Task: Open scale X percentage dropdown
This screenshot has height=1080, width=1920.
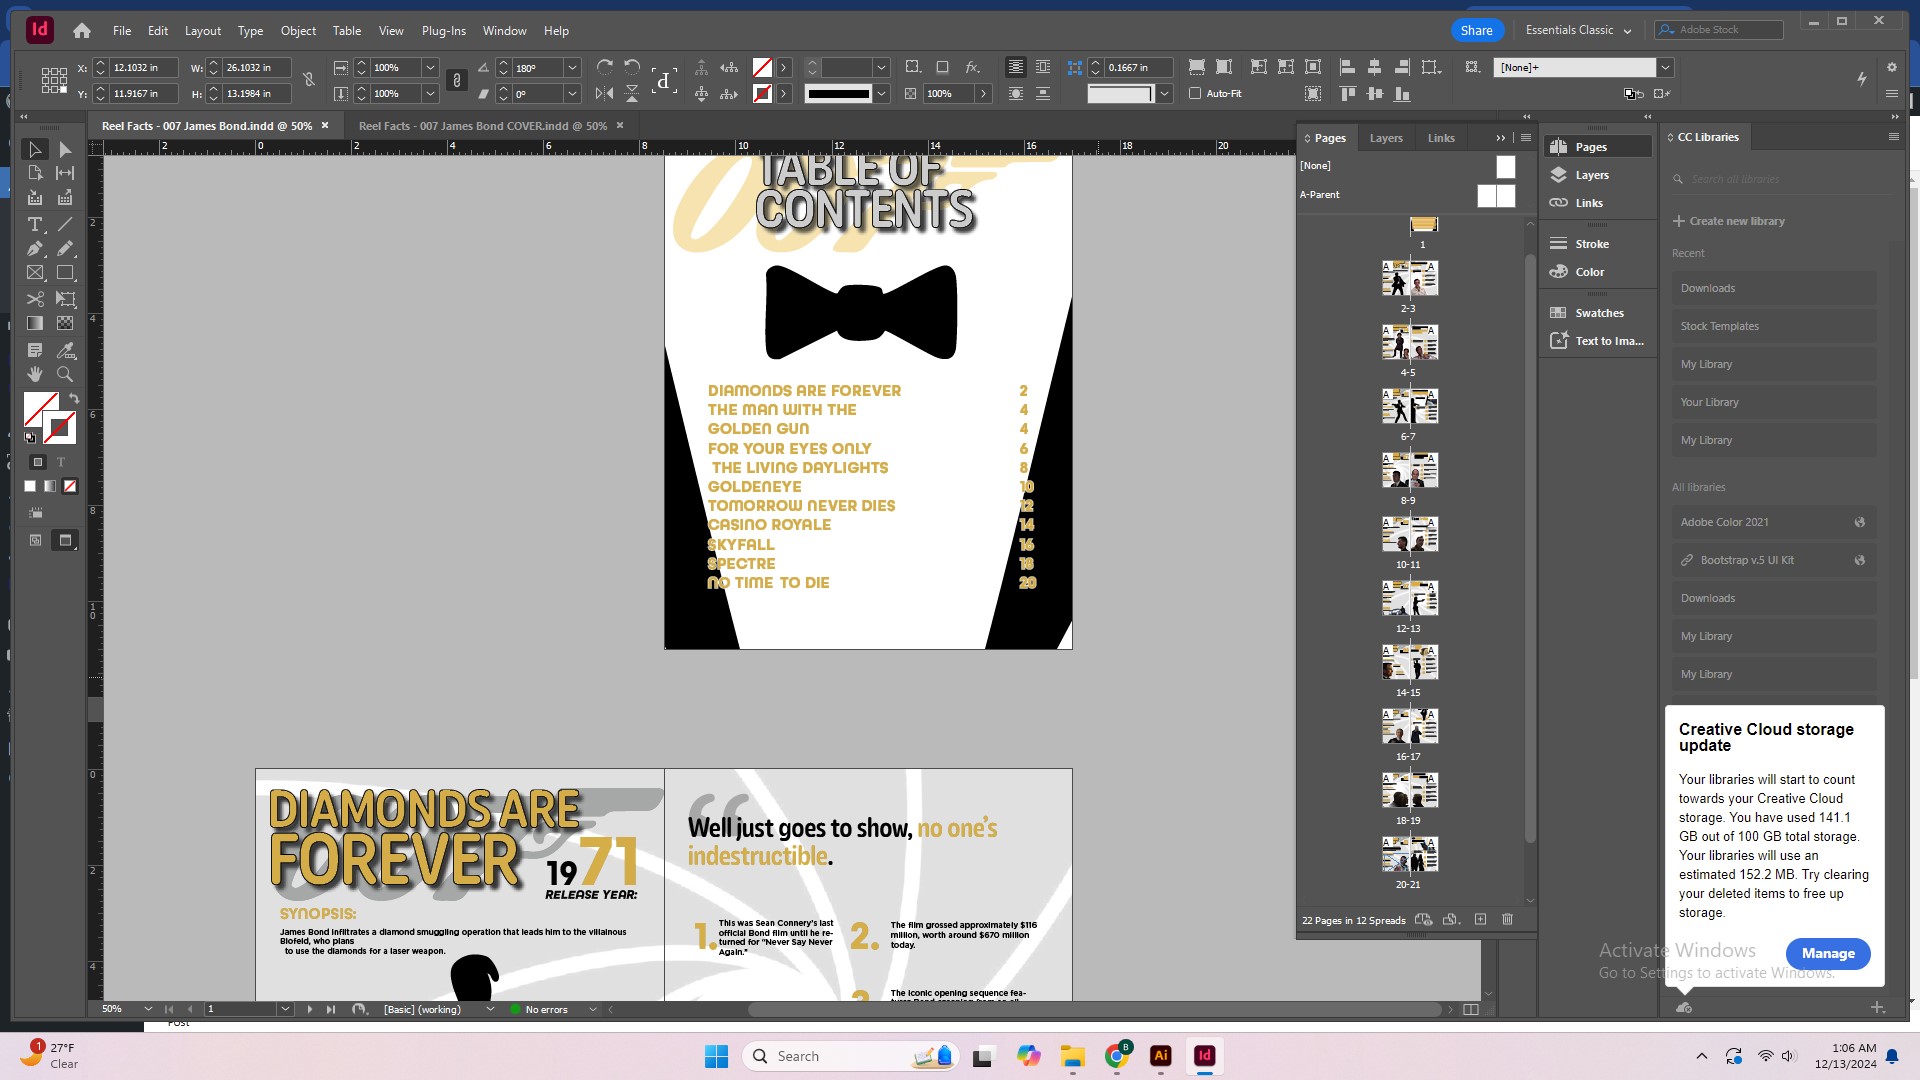Action: pos(430,68)
